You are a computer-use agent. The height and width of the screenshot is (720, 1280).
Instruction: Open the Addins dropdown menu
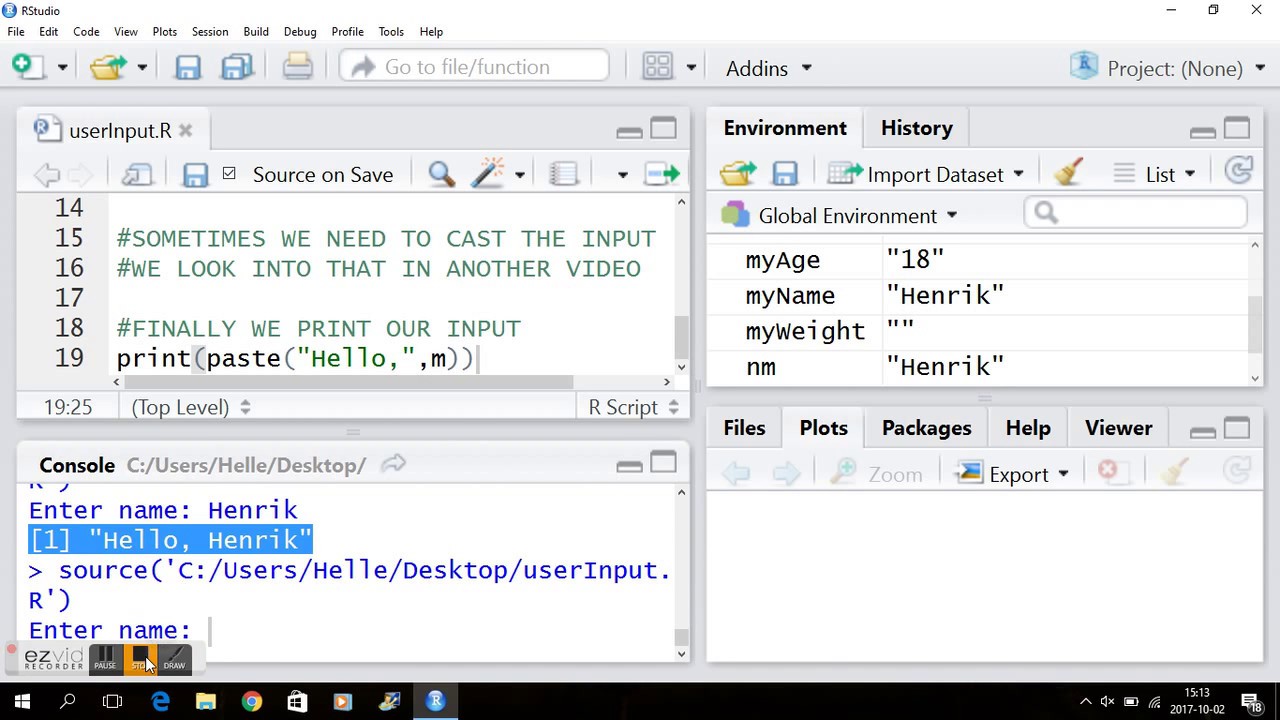768,68
